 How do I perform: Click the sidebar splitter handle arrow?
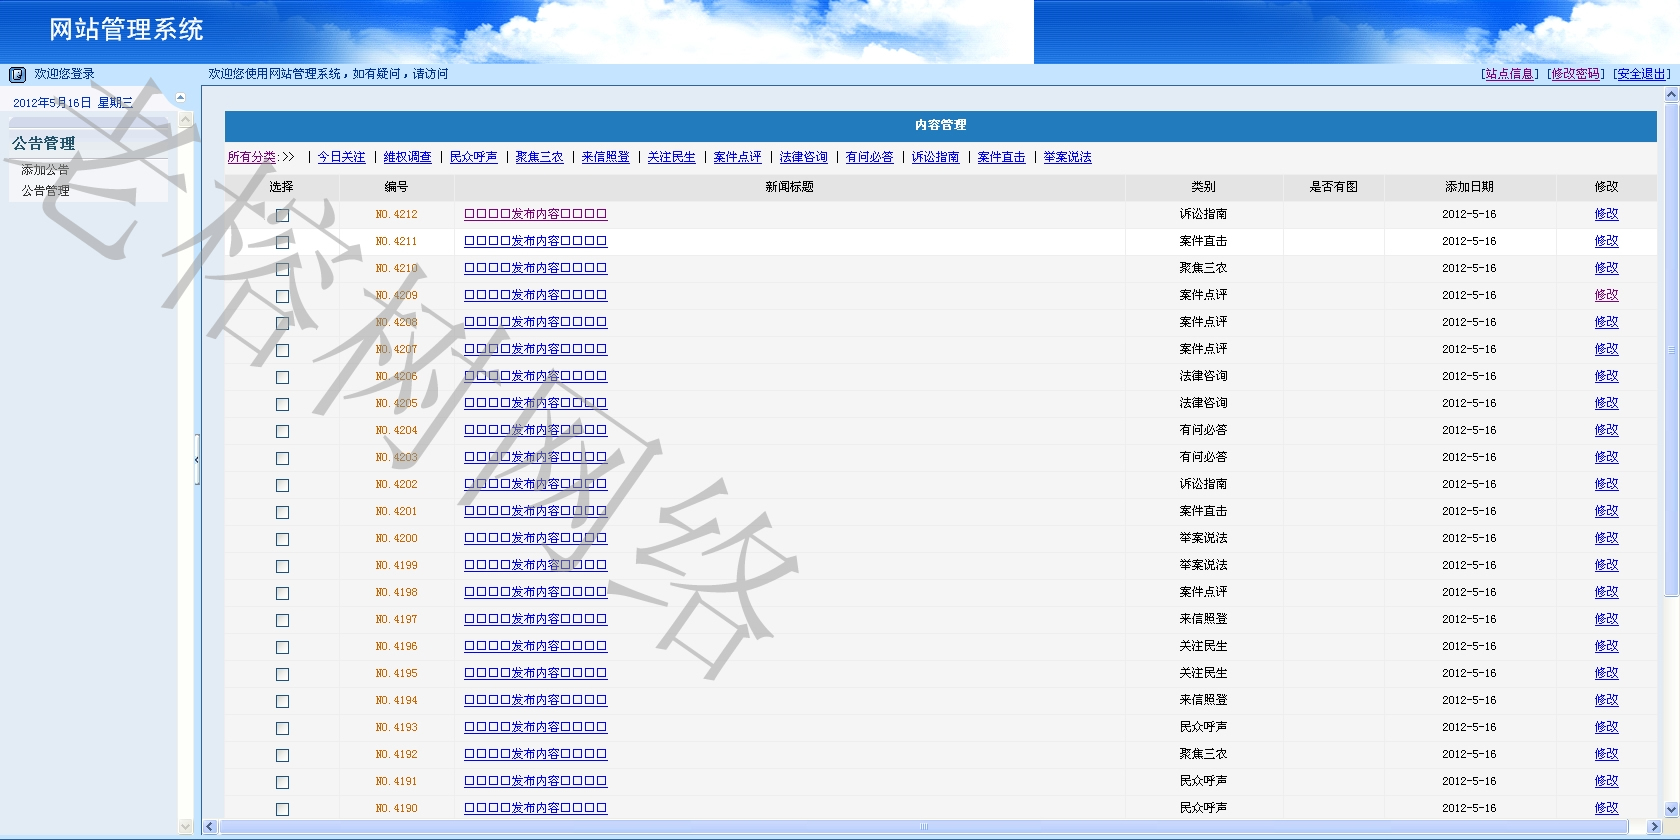197,460
